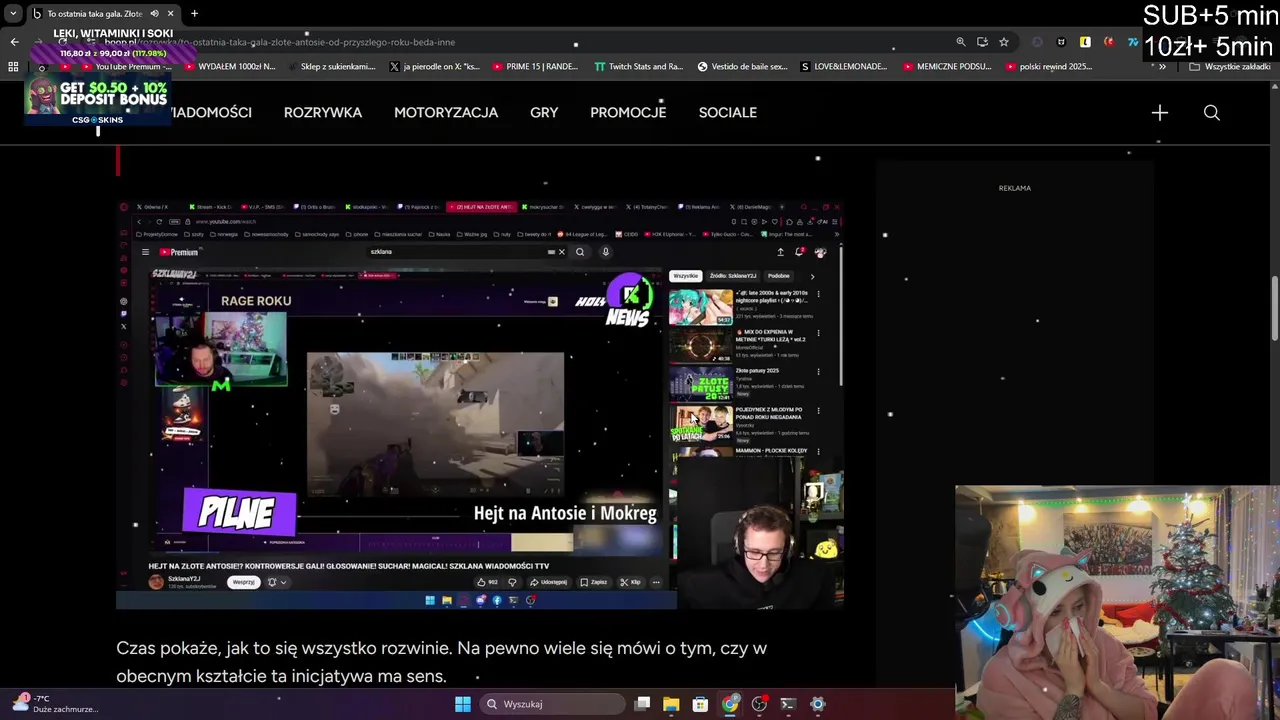The image size is (1280, 720).
Task: Expand the tab search dropdown arrow
Action: click(x=13, y=14)
